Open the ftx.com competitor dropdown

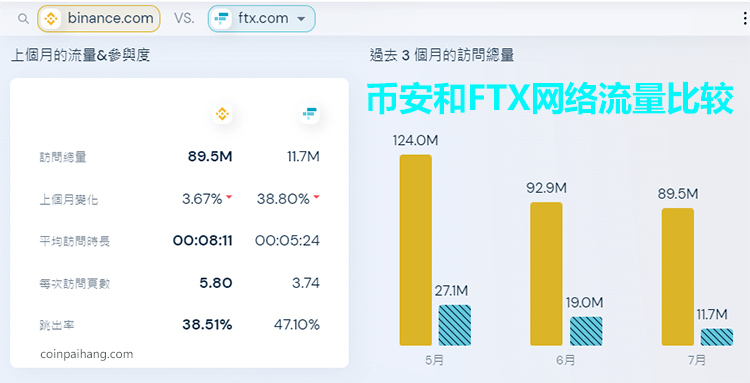click(x=262, y=19)
